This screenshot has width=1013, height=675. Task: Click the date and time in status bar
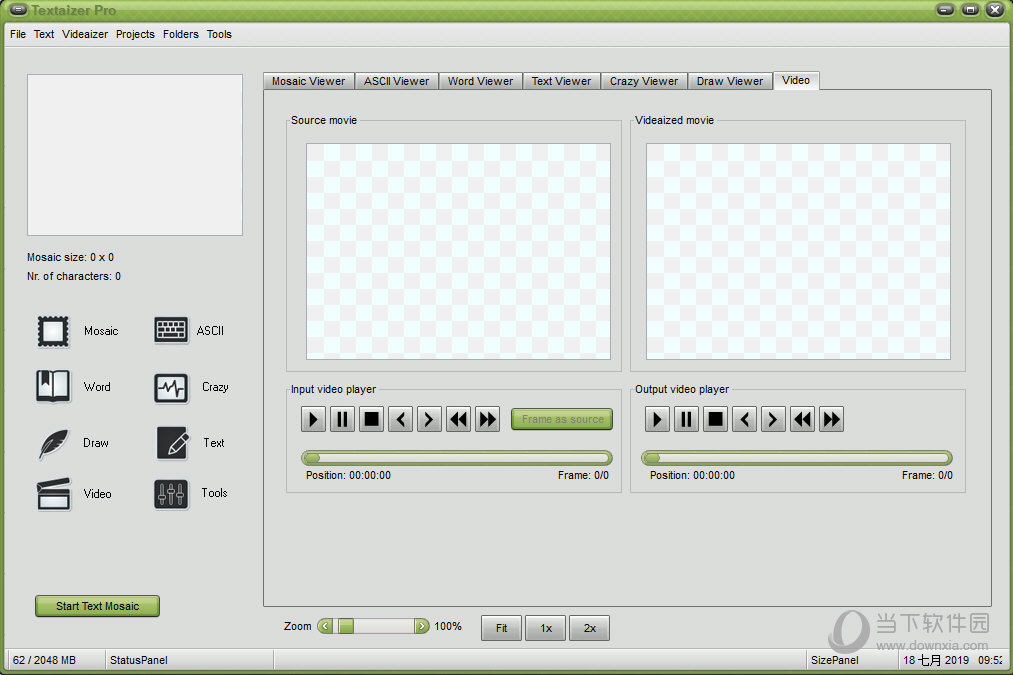[x=953, y=660]
